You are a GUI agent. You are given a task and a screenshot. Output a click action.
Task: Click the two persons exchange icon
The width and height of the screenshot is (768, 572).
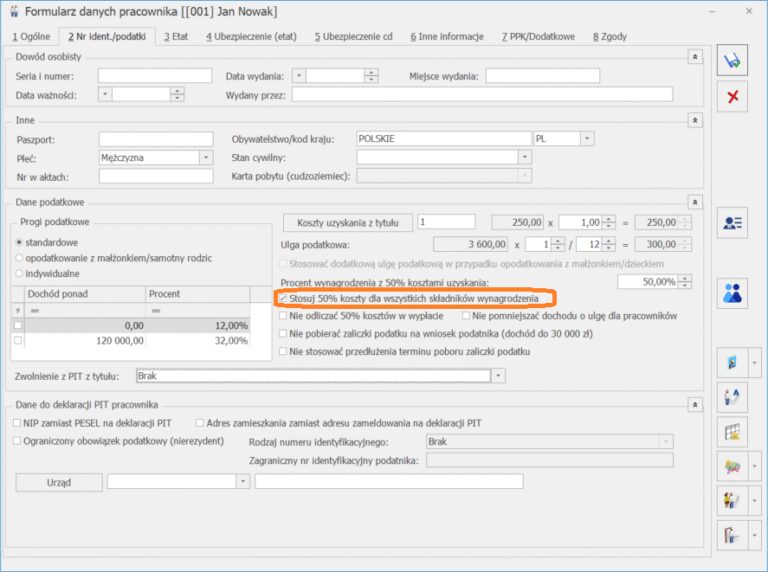pos(732,397)
